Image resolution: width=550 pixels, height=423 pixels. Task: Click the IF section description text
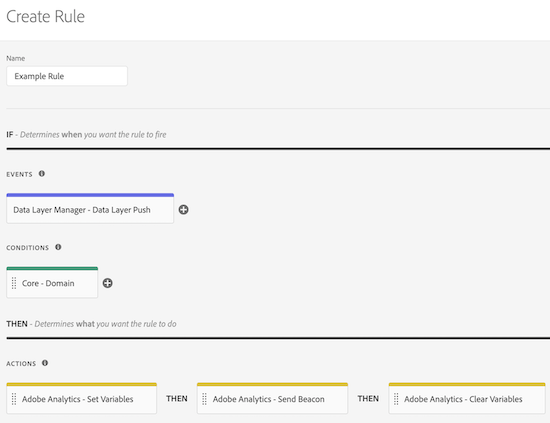[86, 135]
